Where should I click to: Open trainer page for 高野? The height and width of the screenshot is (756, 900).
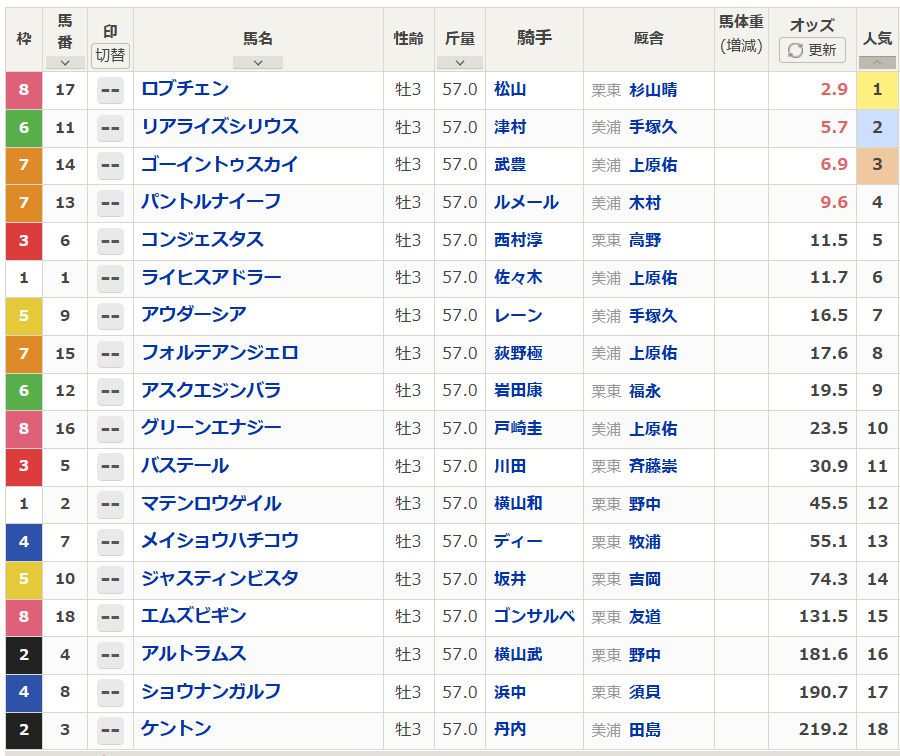click(x=645, y=241)
